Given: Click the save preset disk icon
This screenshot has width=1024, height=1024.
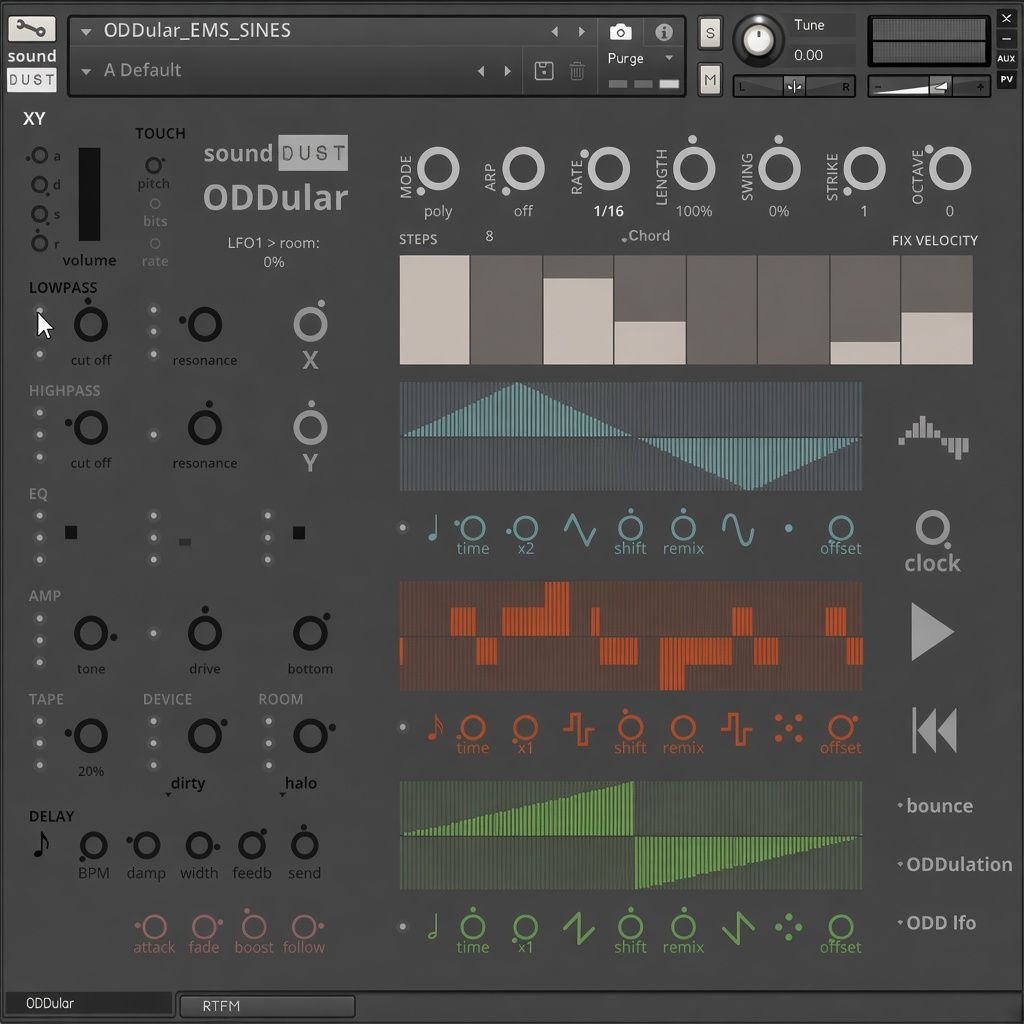Looking at the screenshot, I should [x=543, y=71].
